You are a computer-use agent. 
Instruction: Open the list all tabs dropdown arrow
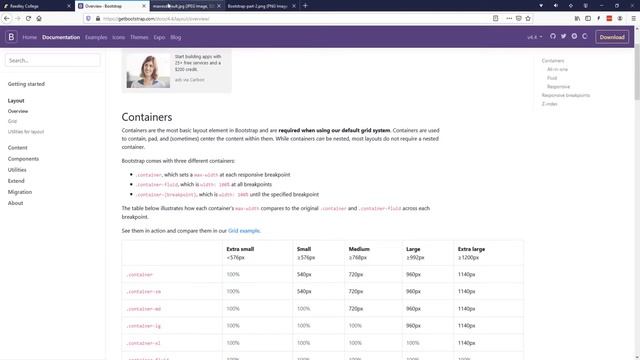click(x=541, y=6)
